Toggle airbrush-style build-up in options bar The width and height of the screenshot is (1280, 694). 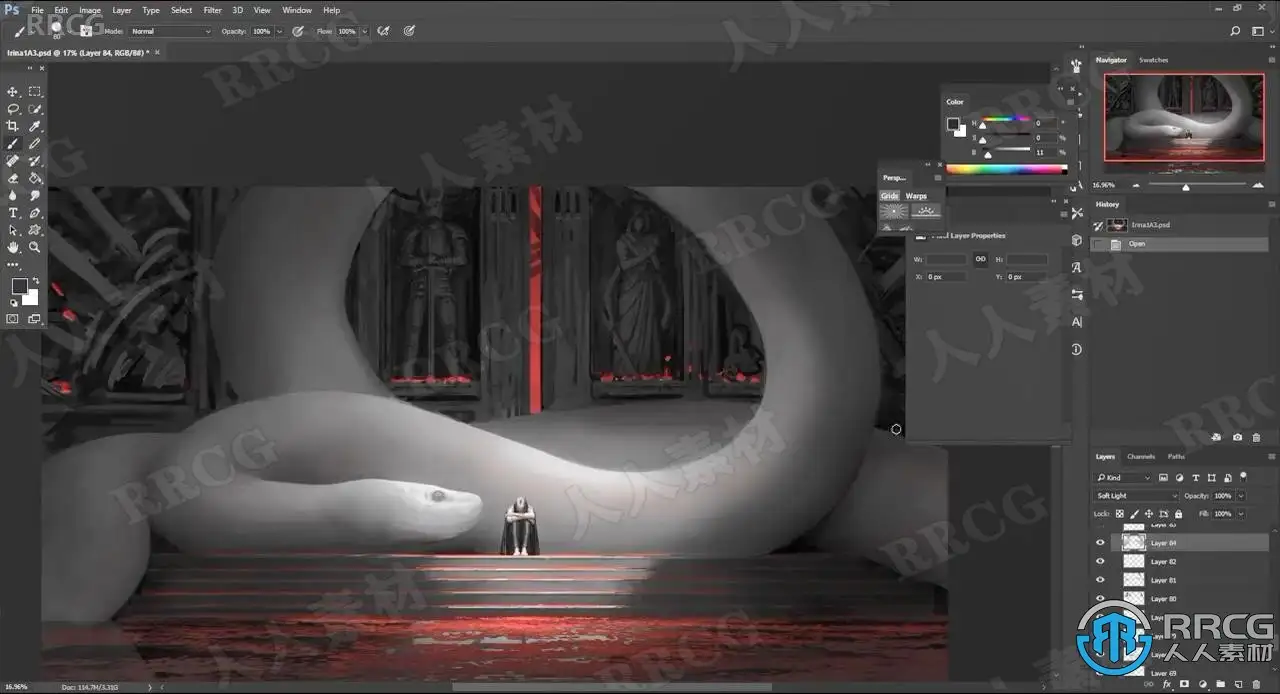(382, 31)
